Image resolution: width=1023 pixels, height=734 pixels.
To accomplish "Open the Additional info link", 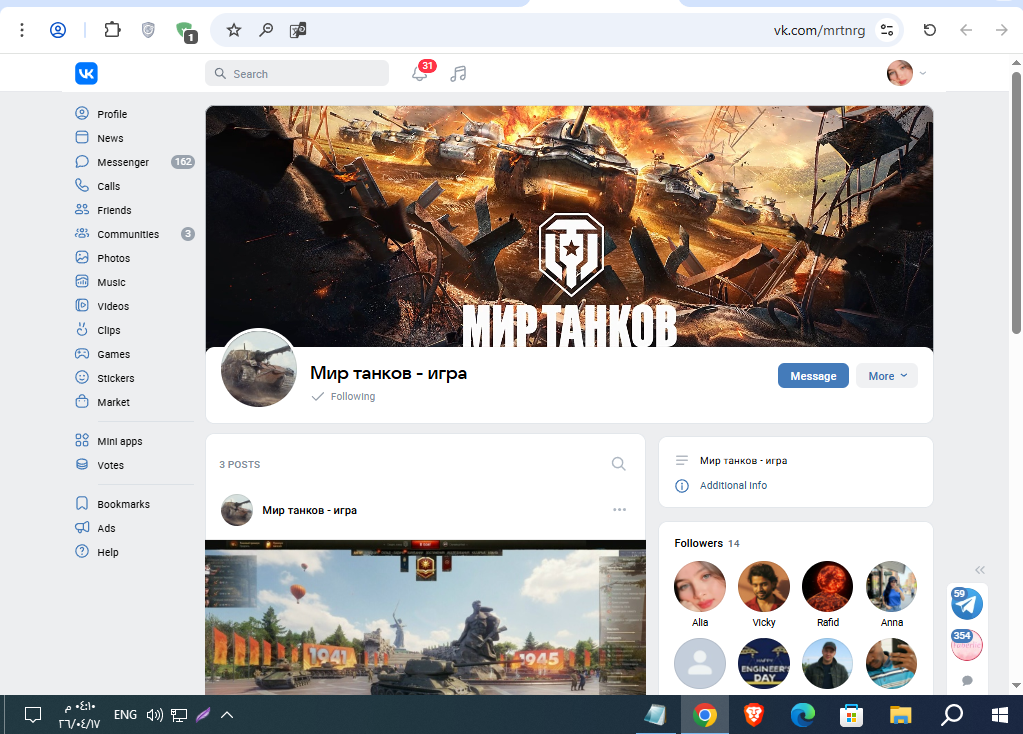I will 733,485.
